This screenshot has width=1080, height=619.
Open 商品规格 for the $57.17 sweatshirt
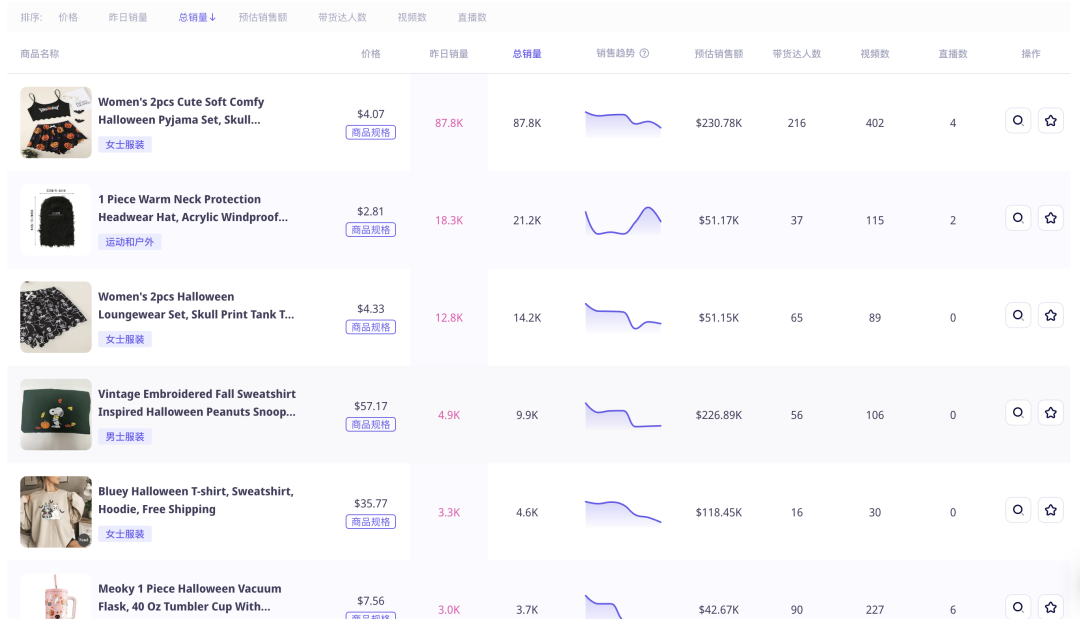tap(371, 424)
